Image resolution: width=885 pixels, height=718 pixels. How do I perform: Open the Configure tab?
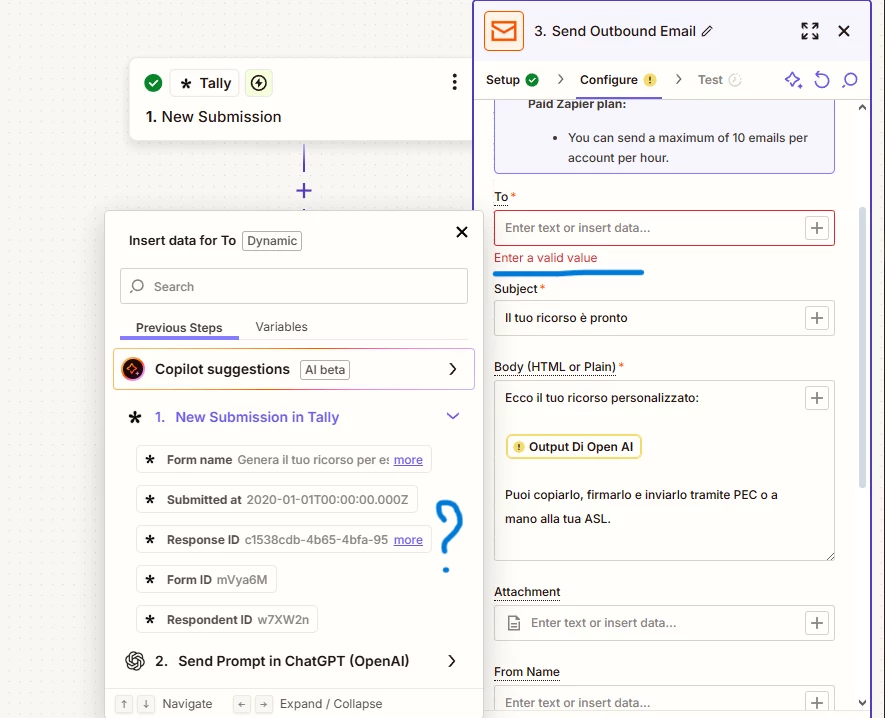click(x=618, y=80)
